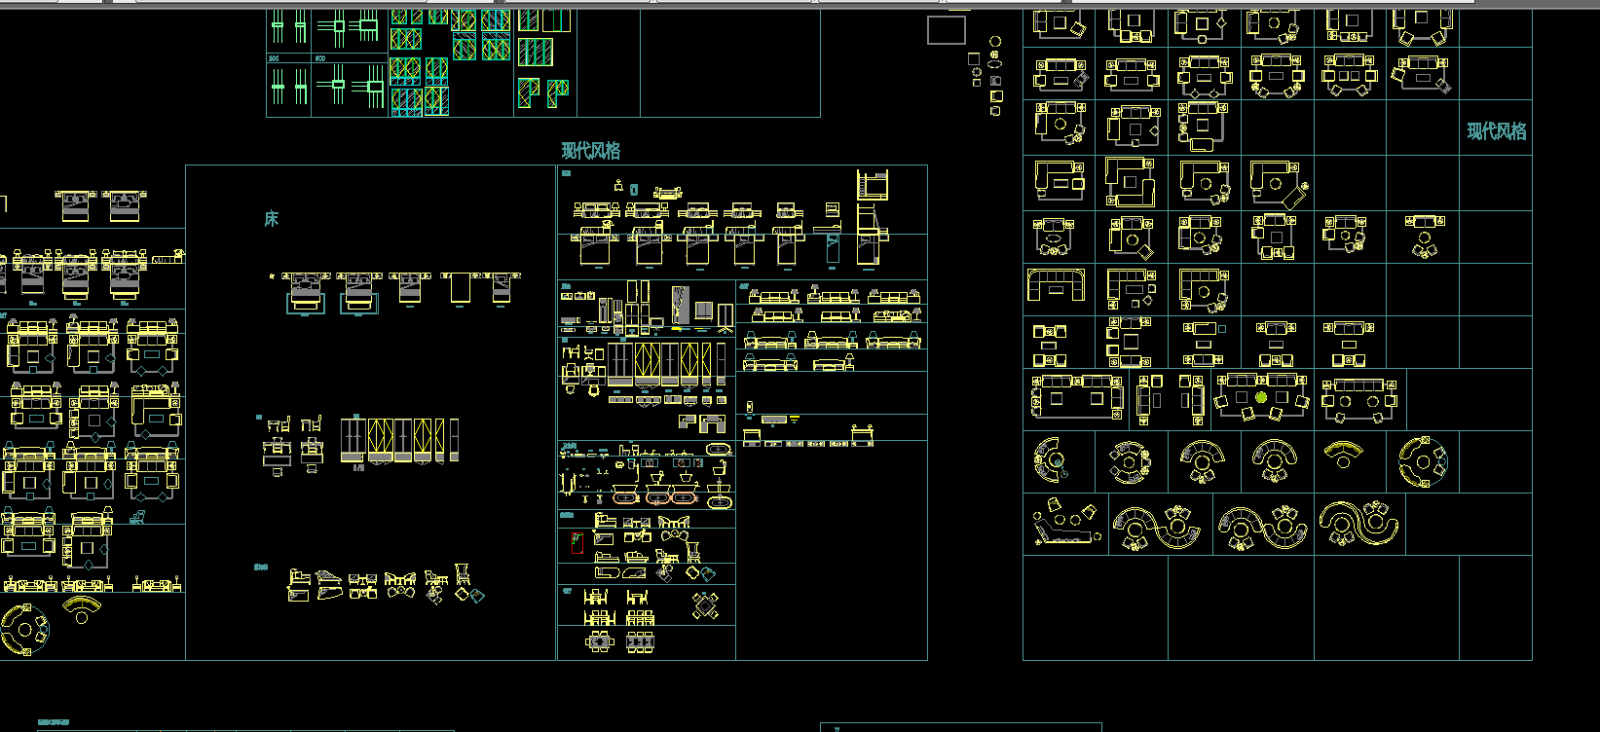Select the first bed with cyan rug in 床 panel
Screen dimensions: 1600x732
coord(305,291)
